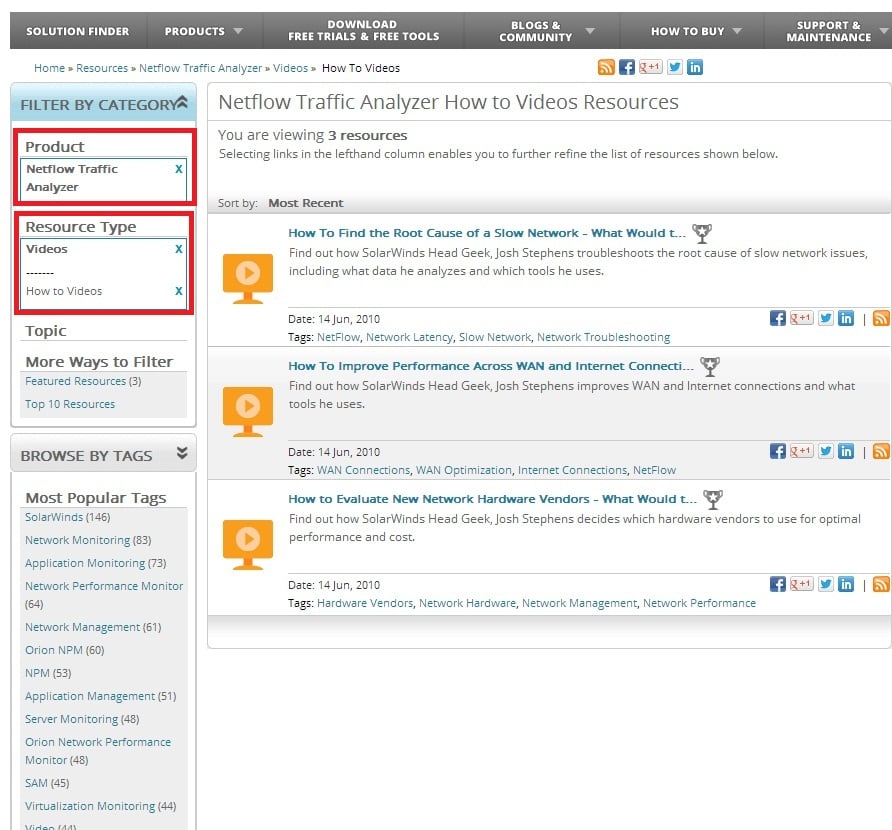The image size is (892, 830).
Task: Click the Network Latency tag
Action: click(x=409, y=337)
